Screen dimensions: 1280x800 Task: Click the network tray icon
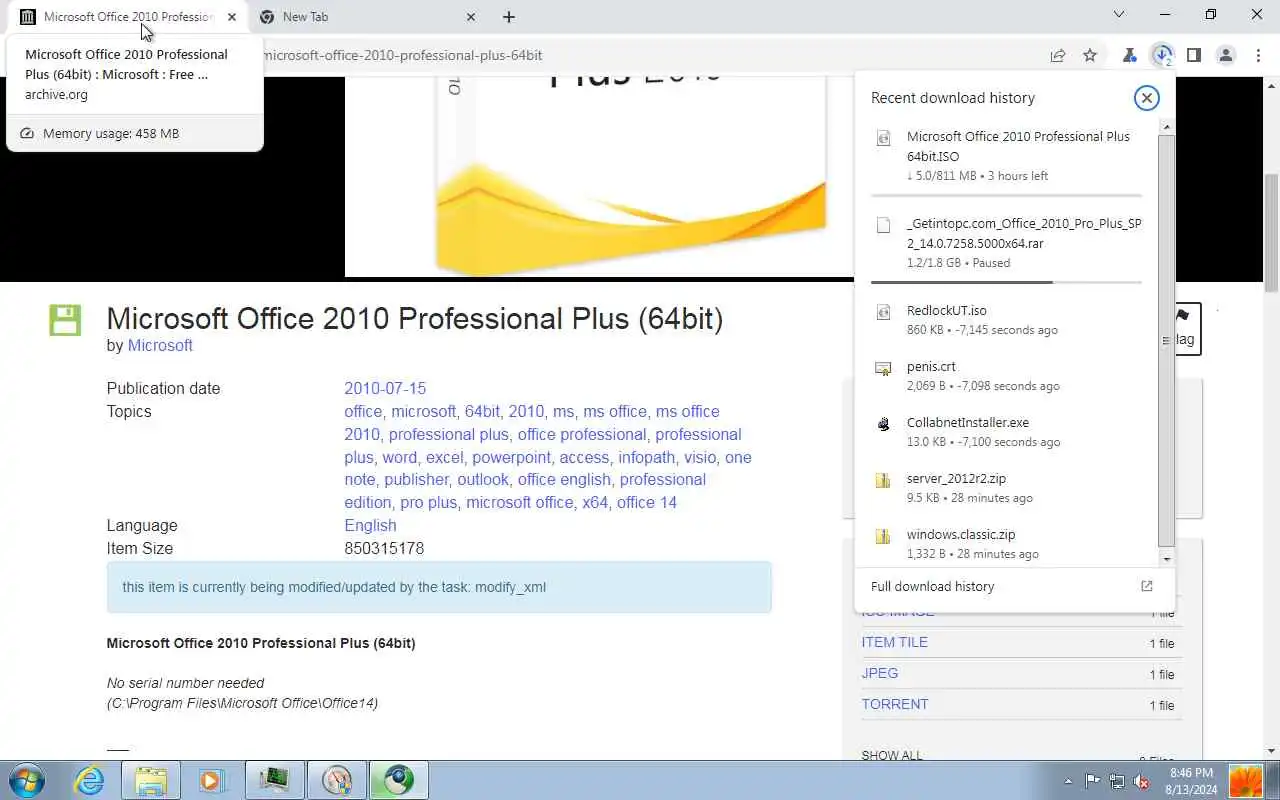pyautogui.click(x=1116, y=781)
